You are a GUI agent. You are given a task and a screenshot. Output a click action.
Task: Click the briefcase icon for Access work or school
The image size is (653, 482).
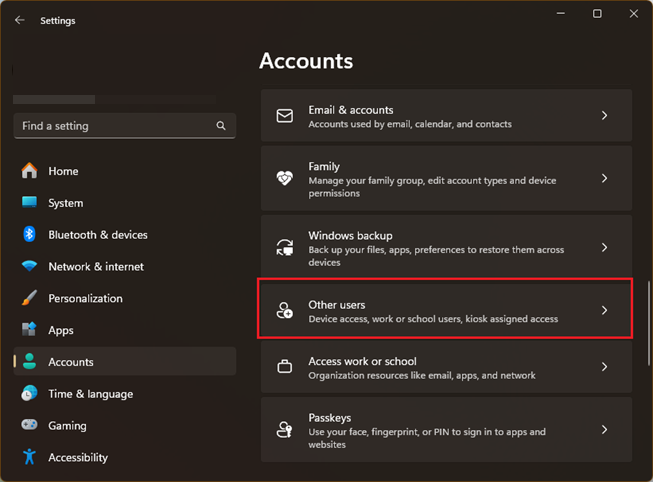point(285,367)
